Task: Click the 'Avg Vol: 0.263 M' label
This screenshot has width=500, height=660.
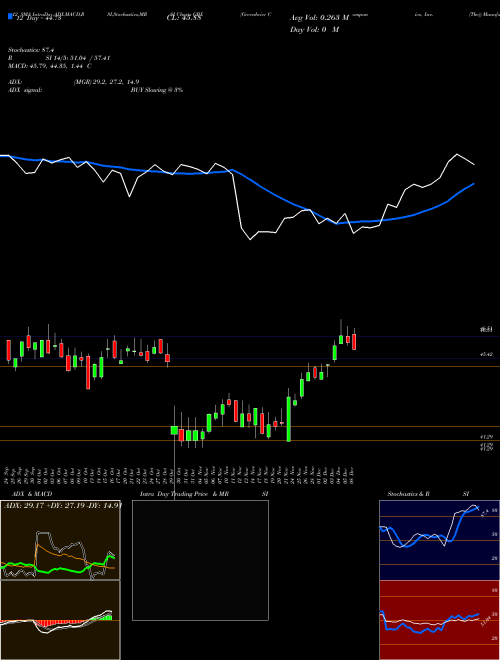Action: pos(319,18)
